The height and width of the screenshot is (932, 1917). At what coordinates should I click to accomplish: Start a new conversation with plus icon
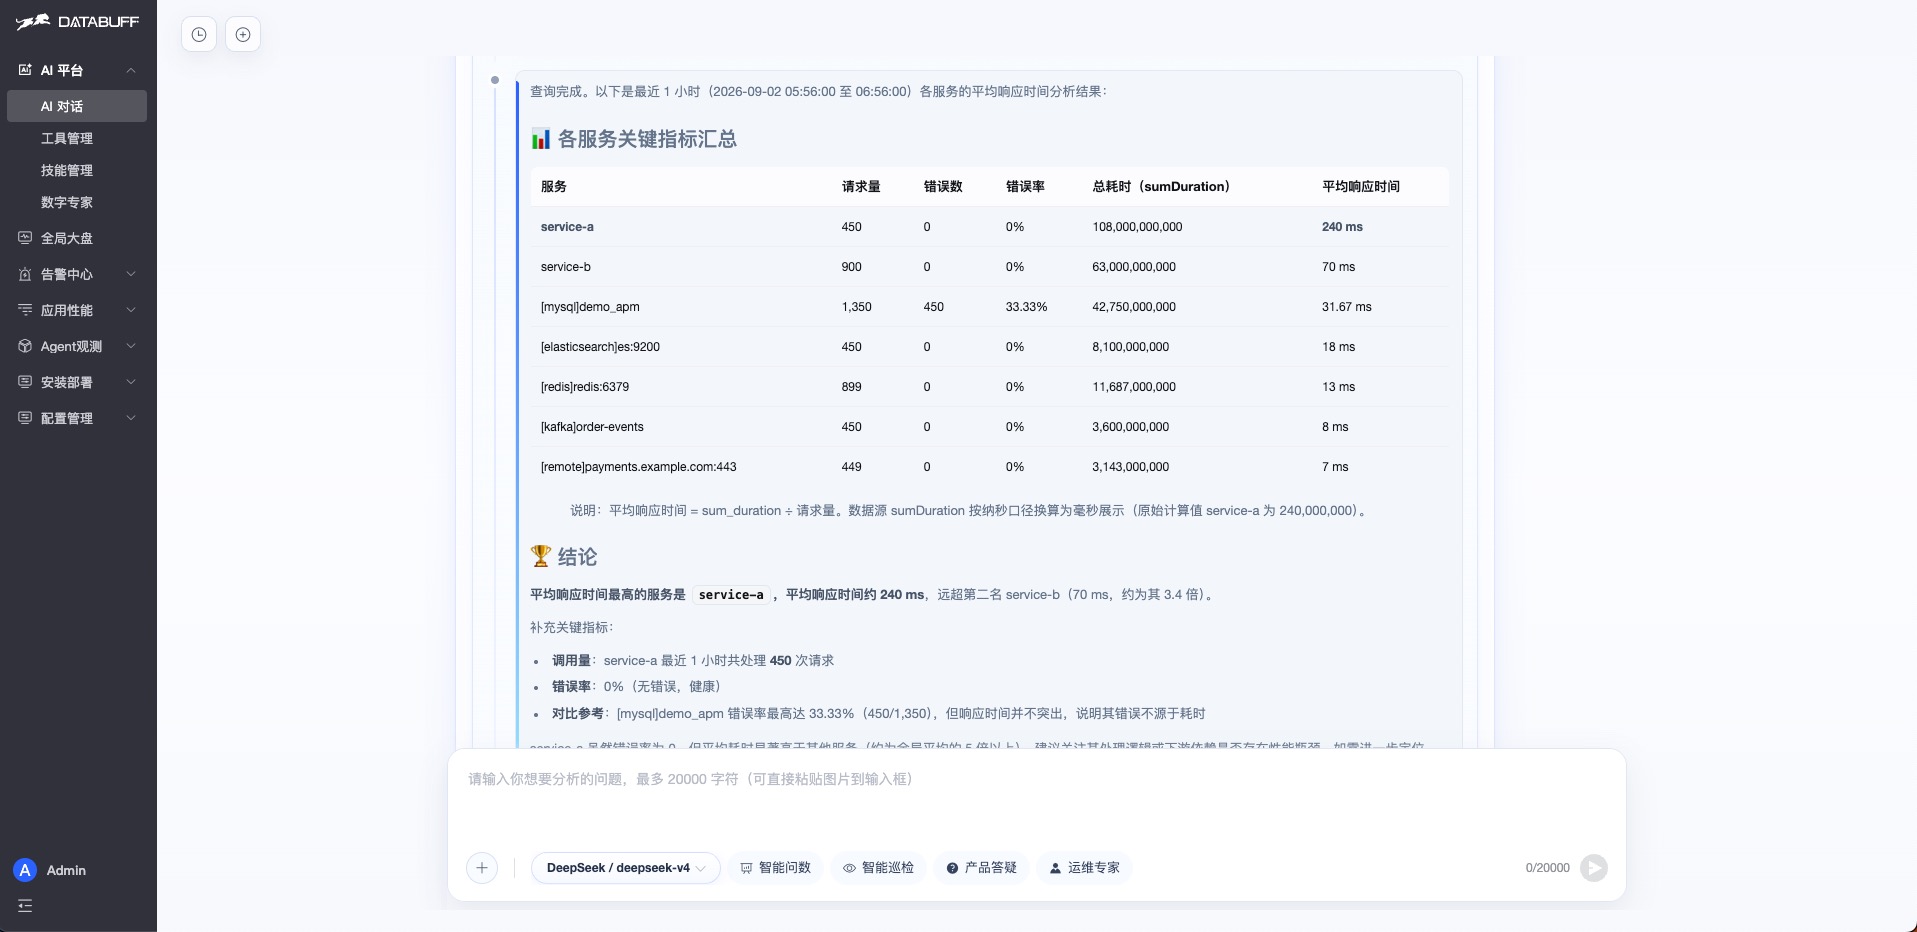pyautogui.click(x=243, y=35)
